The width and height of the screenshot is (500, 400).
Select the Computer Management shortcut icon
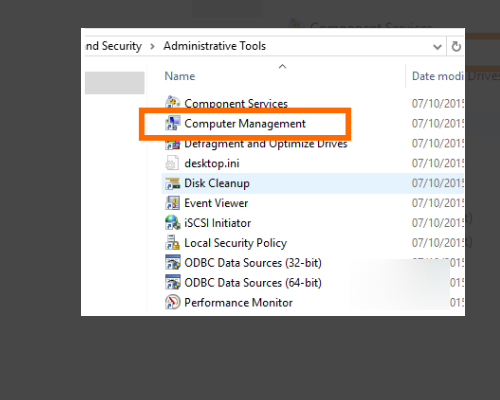(173, 123)
